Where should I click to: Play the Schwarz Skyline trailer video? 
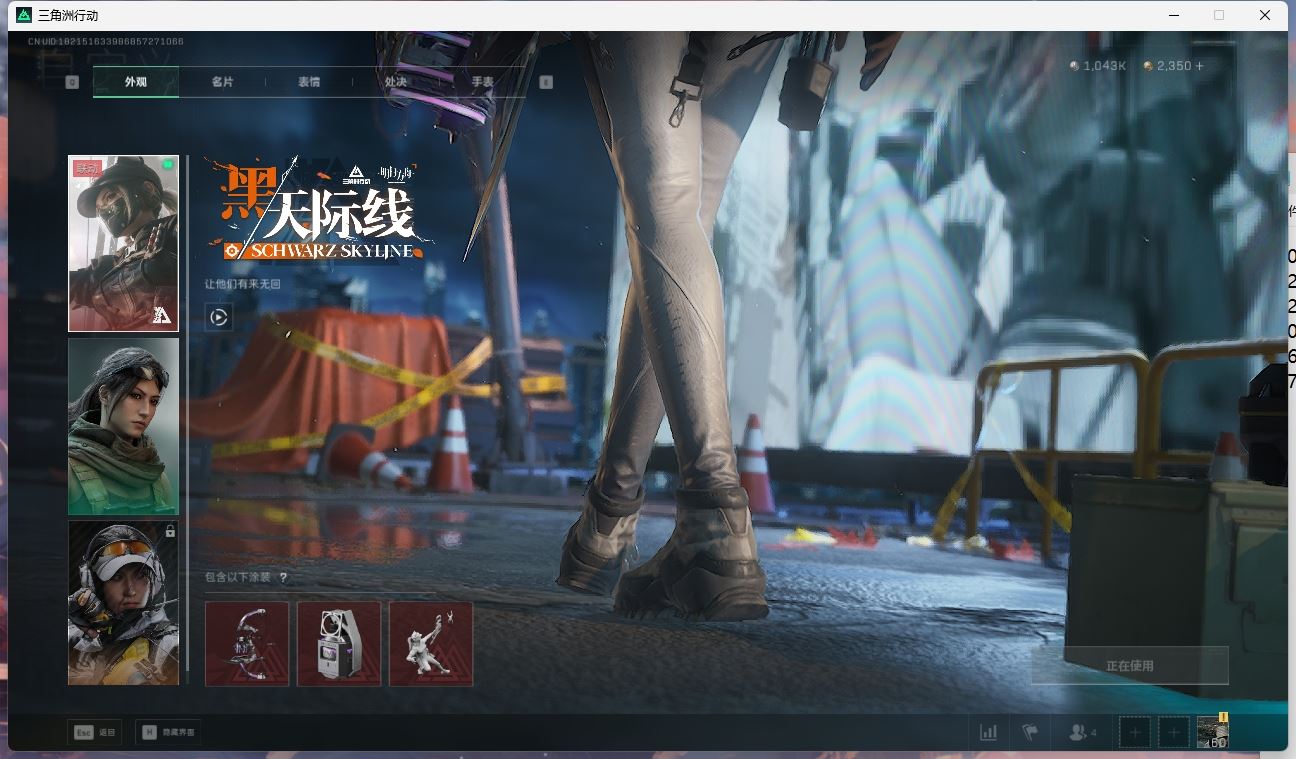(x=218, y=317)
